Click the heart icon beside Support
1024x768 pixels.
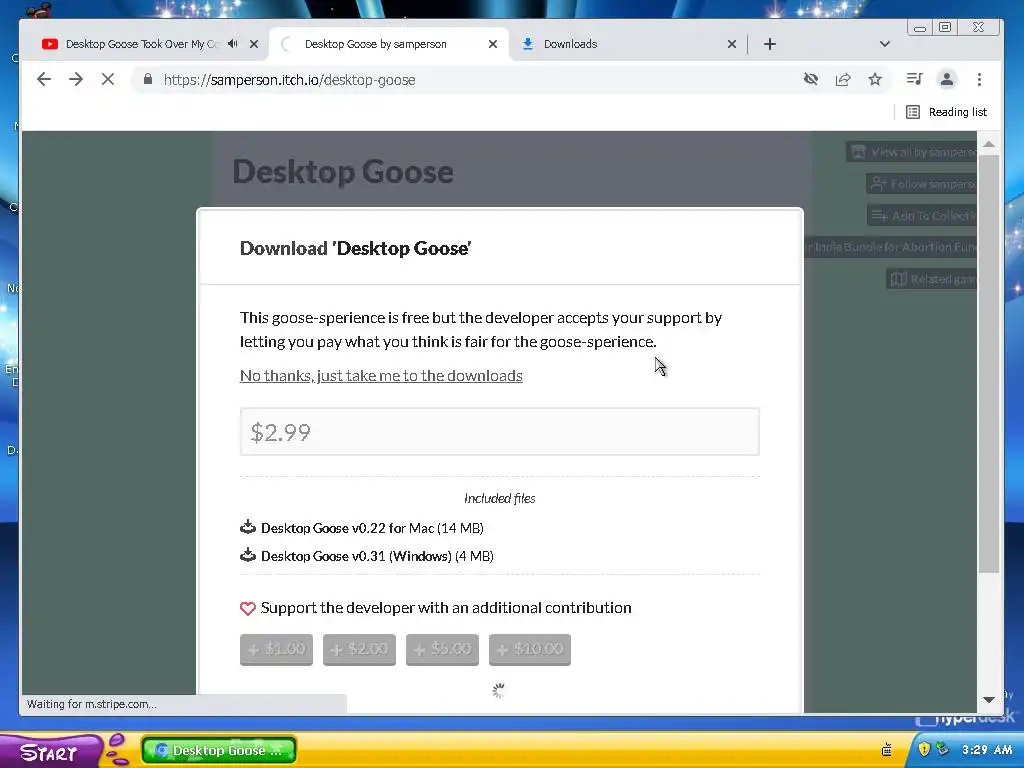(248, 609)
